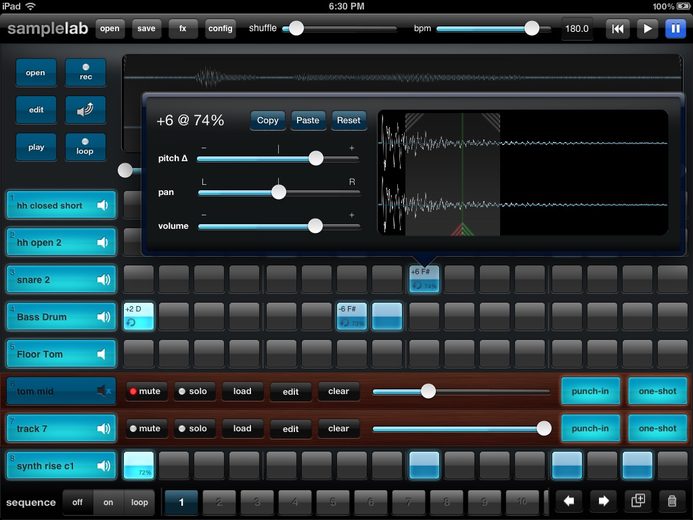Click the pan slider knob
Image resolution: width=693 pixels, height=520 pixels.
pos(278,192)
